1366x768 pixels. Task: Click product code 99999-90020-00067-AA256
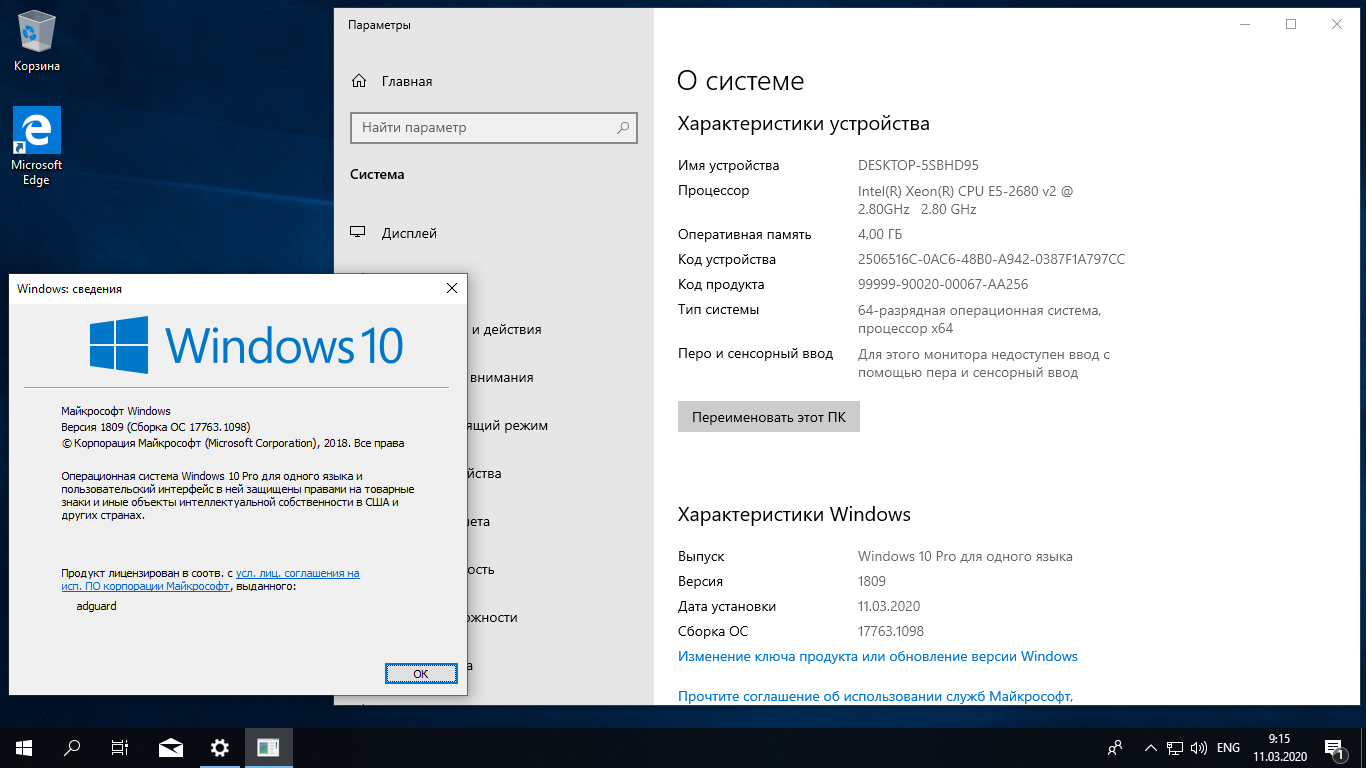(943, 284)
